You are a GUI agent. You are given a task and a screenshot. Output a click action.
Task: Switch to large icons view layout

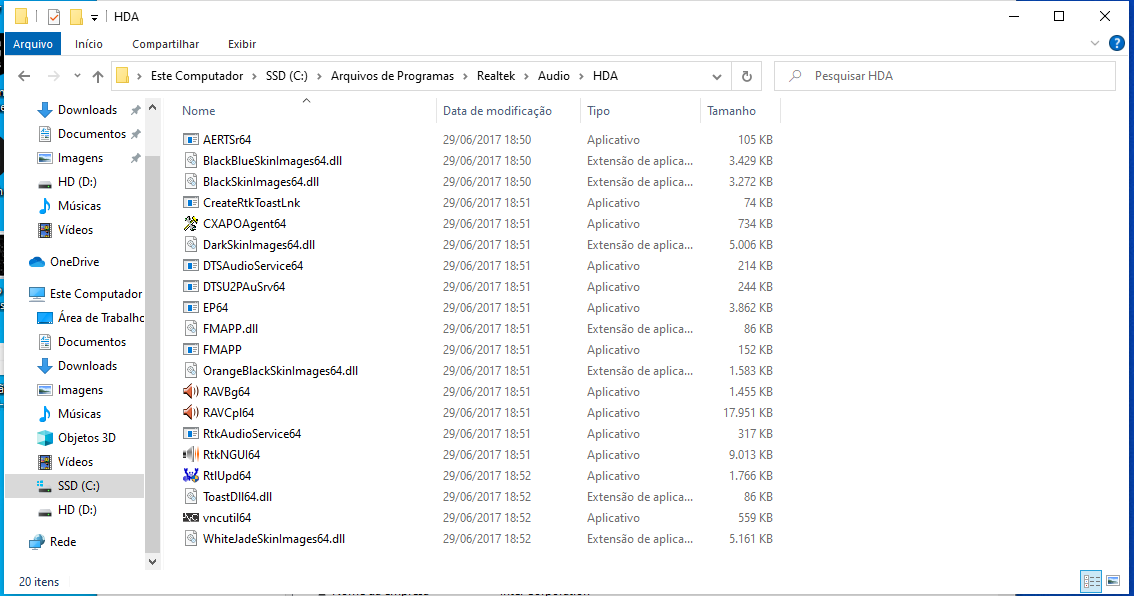[x=1113, y=581]
